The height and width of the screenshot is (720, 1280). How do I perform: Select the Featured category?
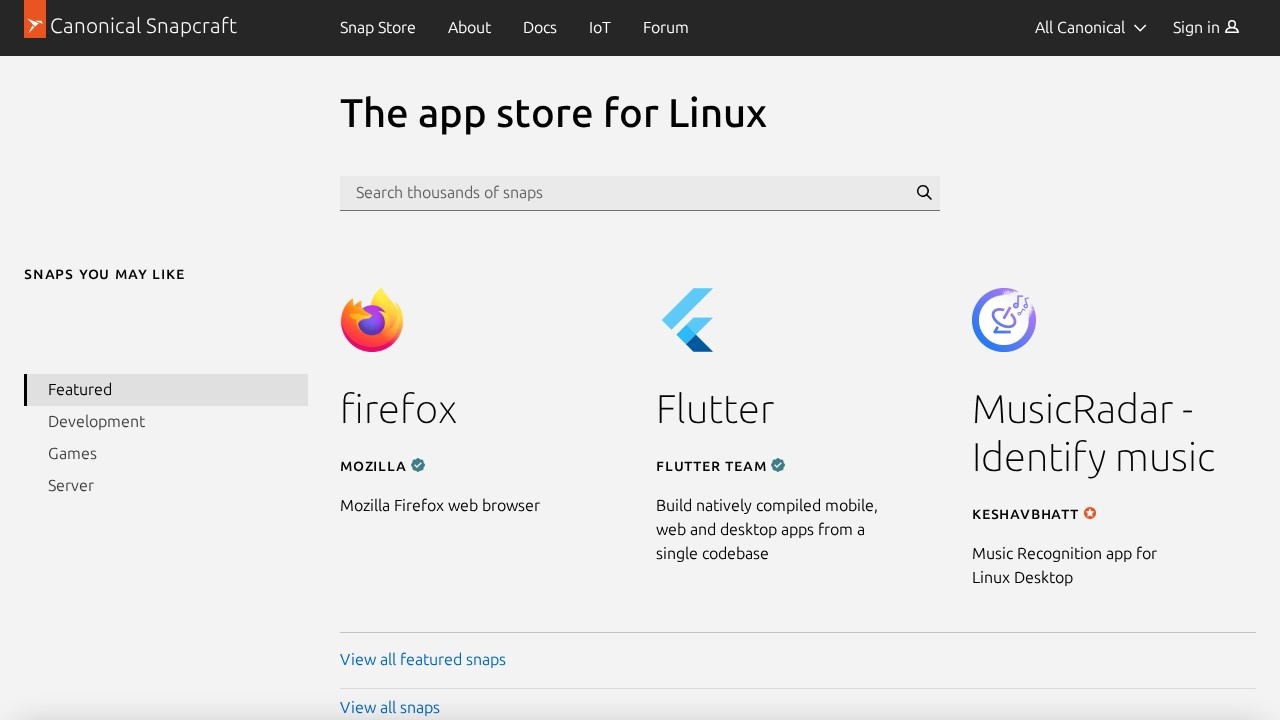pos(166,390)
